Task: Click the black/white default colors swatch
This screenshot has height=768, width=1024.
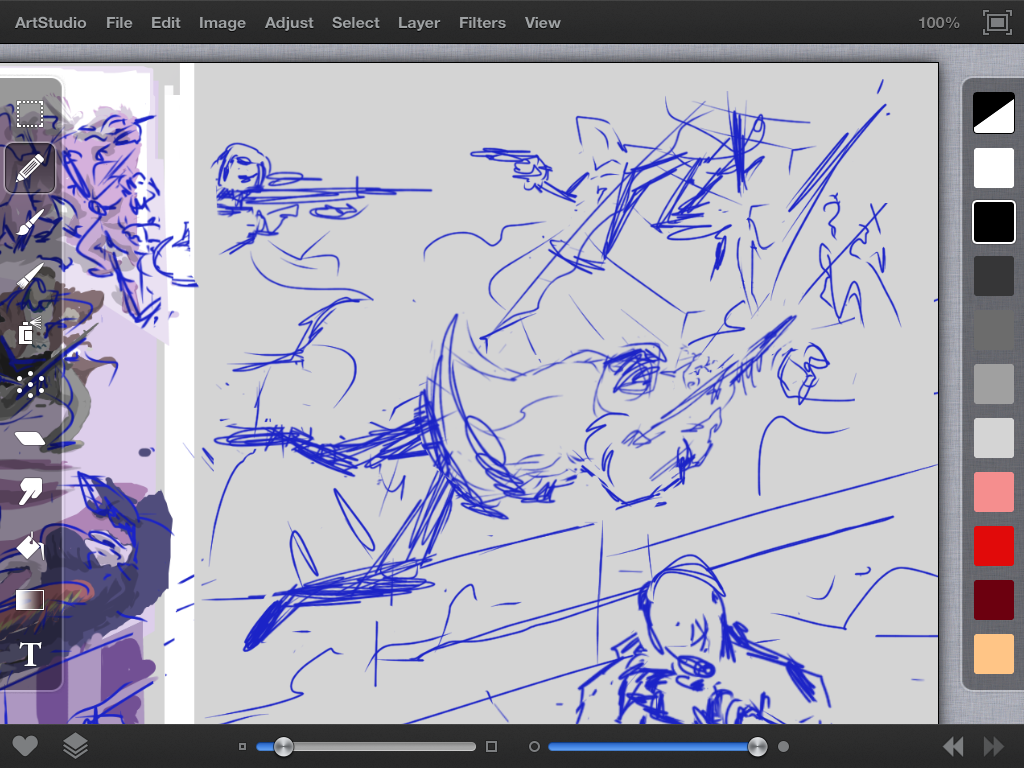Action: tap(993, 113)
